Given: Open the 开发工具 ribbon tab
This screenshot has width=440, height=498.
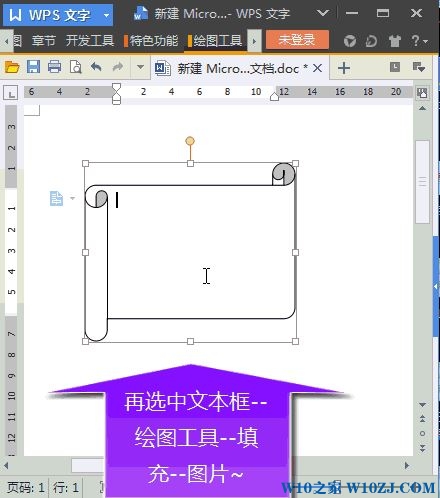Looking at the screenshot, I should [90, 41].
